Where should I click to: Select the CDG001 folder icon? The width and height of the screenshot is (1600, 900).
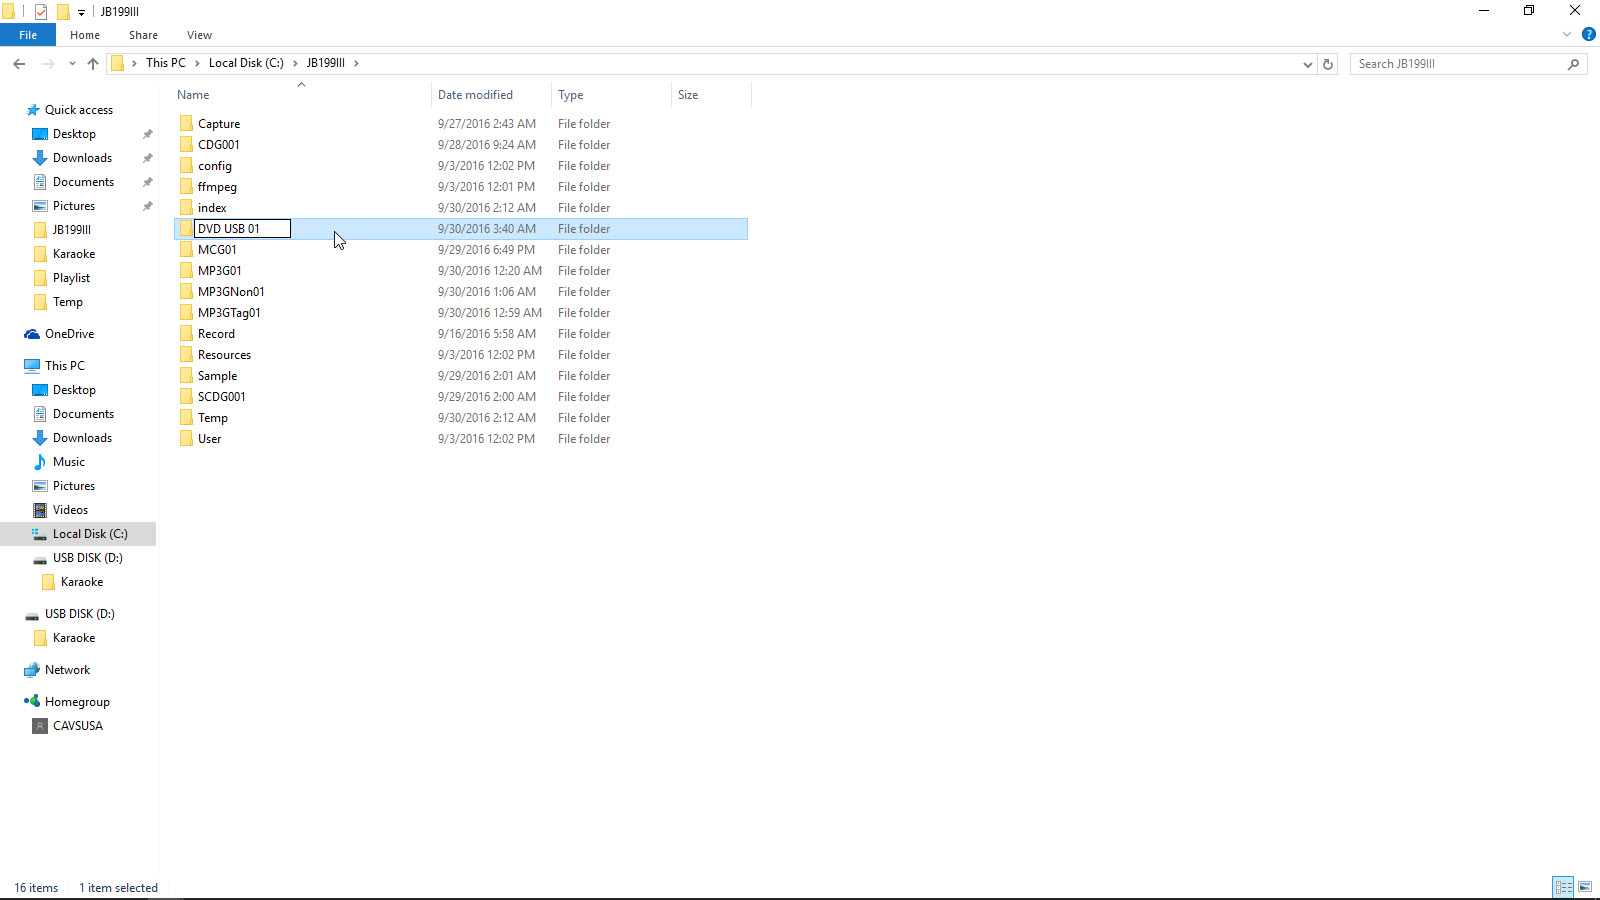(x=186, y=145)
